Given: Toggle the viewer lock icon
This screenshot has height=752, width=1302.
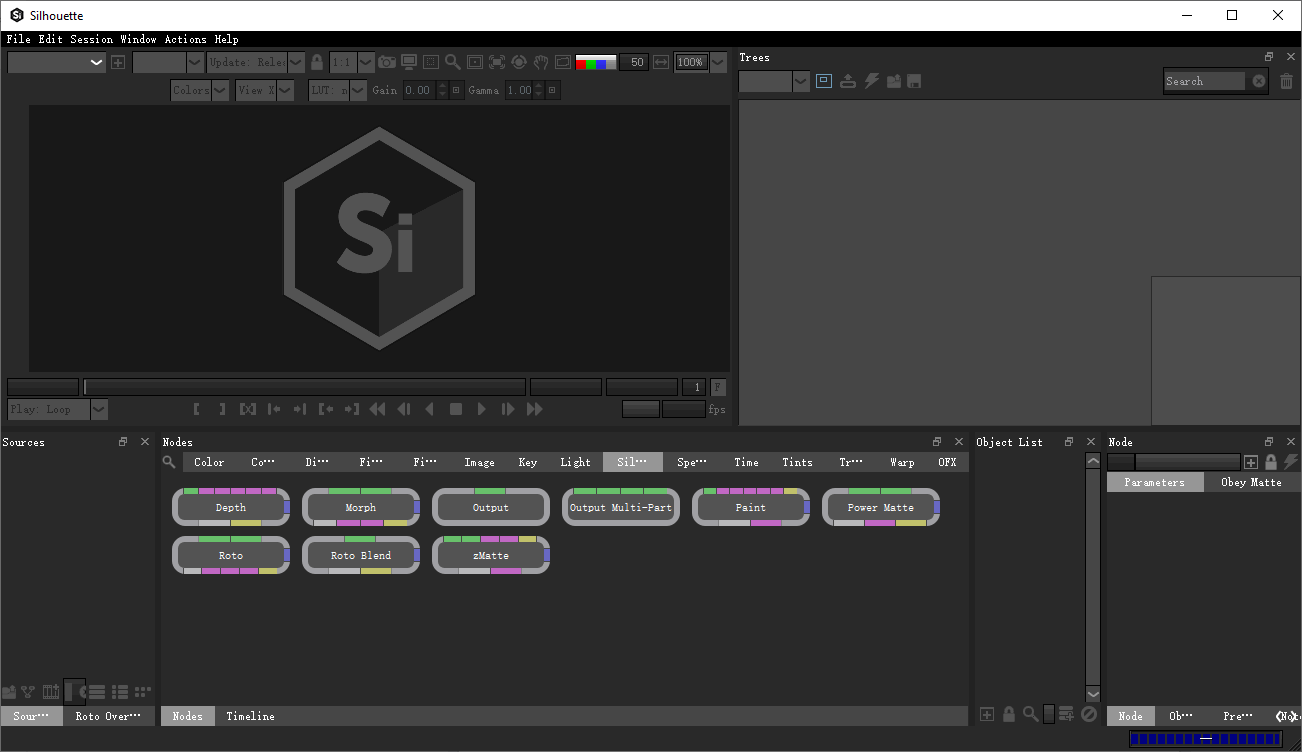Looking at the screenshot, I should [x=317, y=62].
